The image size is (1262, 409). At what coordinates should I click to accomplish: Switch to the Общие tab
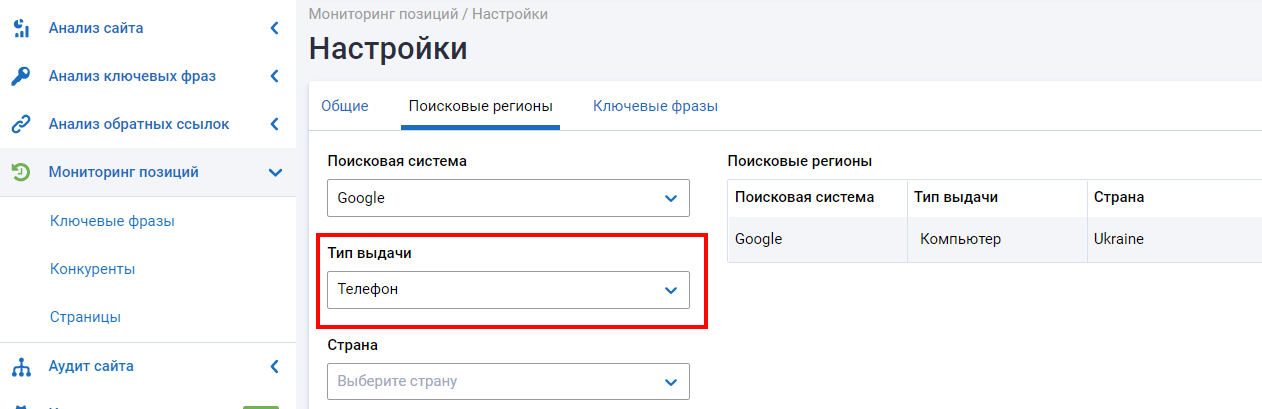click(x=344, y=106)
